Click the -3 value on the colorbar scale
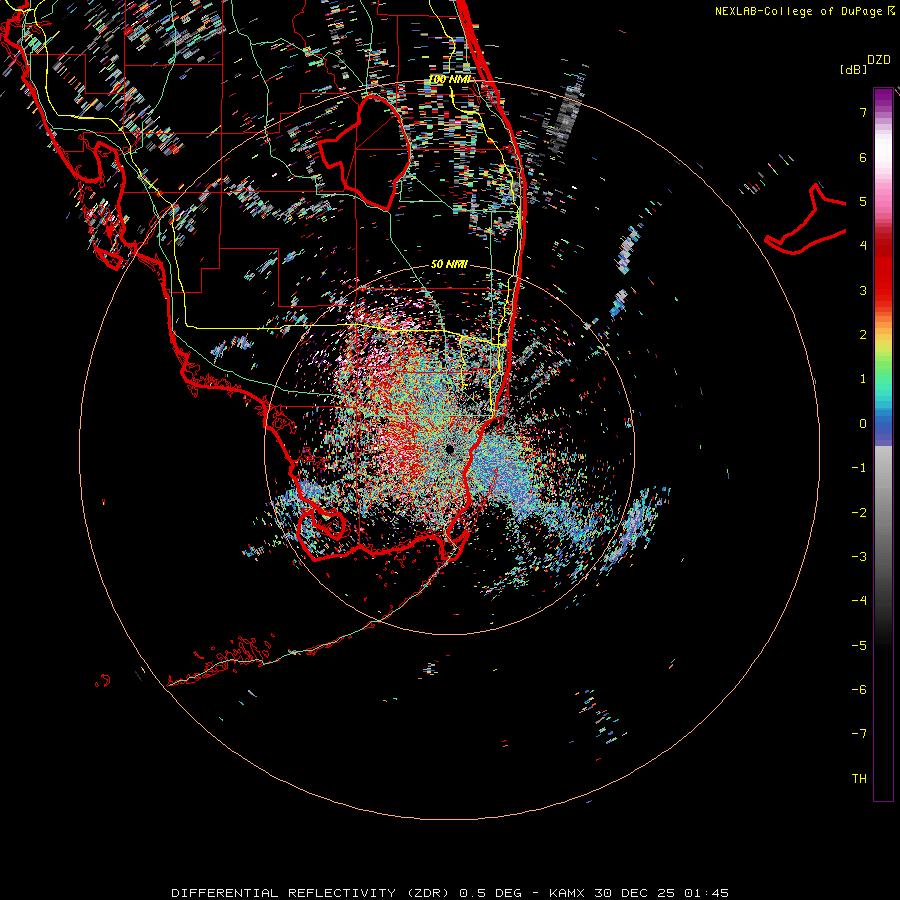900x900 pixels. [859, 557]
